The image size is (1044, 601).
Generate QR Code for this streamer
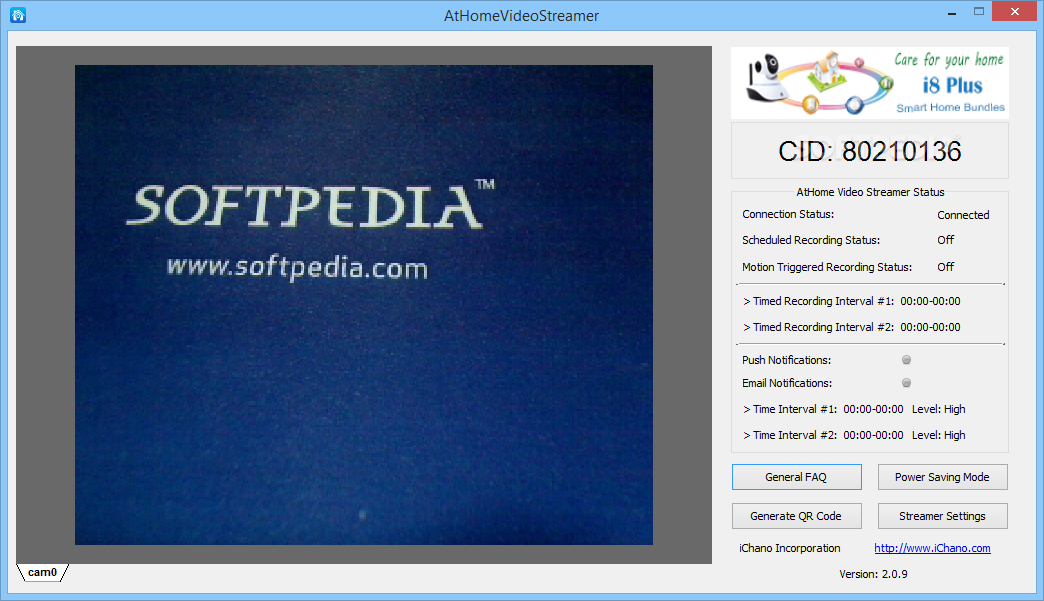[x=796, y=516]
